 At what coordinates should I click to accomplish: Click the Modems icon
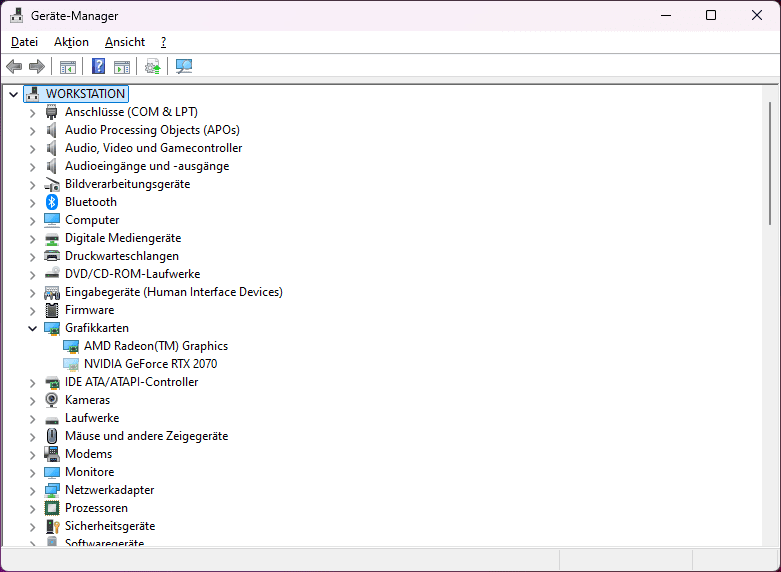[x=52, y=454]
